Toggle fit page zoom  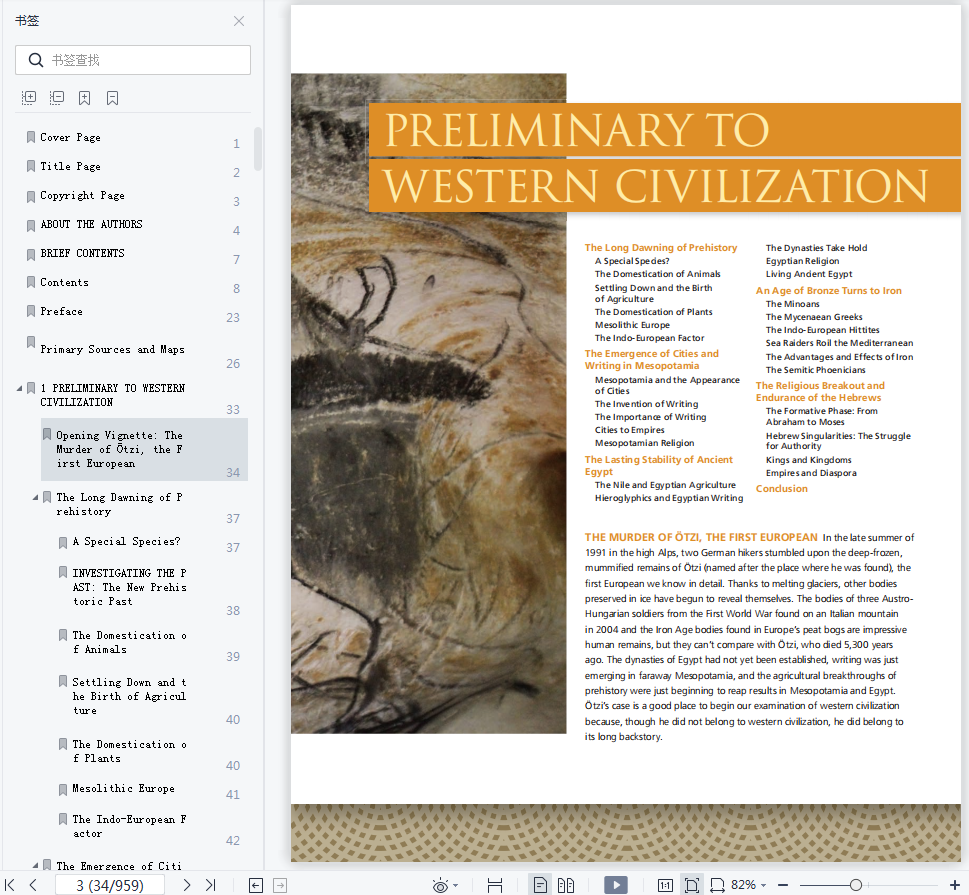tap(692, 885)
